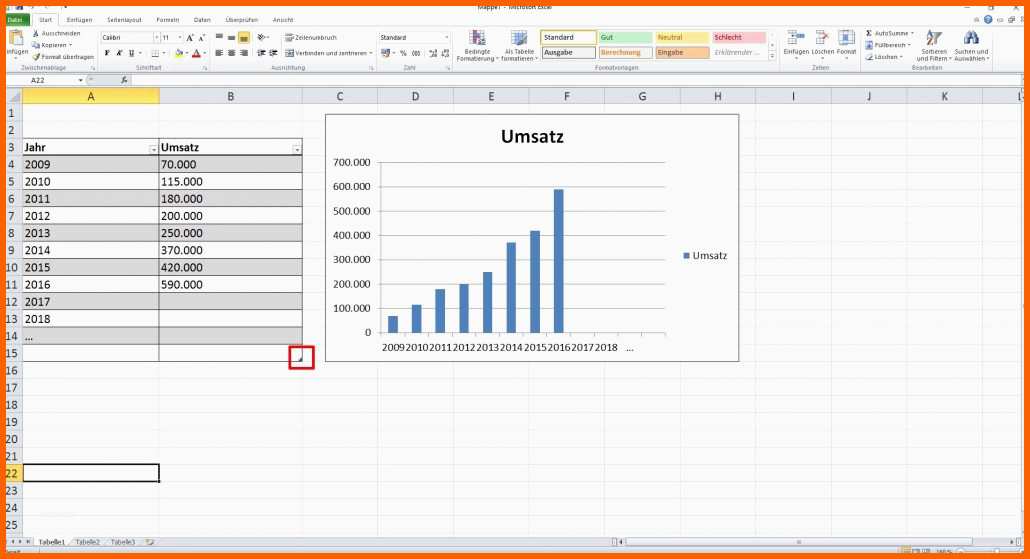Image resolution: width=1030 pixels, height=559 pixels.
Task: Open Suchen und Auswählen menu
Action: [x=971, y=46]
